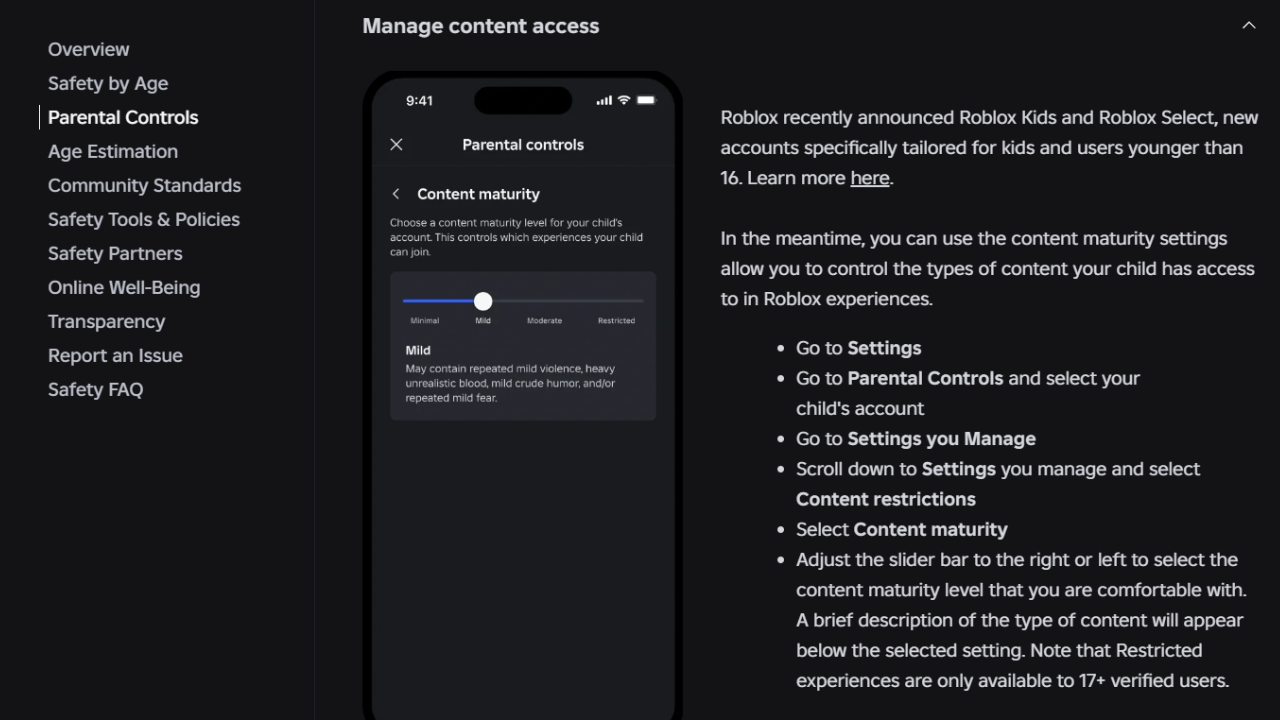Image resolution: width=1280 pixels, height=720 pixels.
Task: Click the Mild description heading in card
Action: (418, 351)
